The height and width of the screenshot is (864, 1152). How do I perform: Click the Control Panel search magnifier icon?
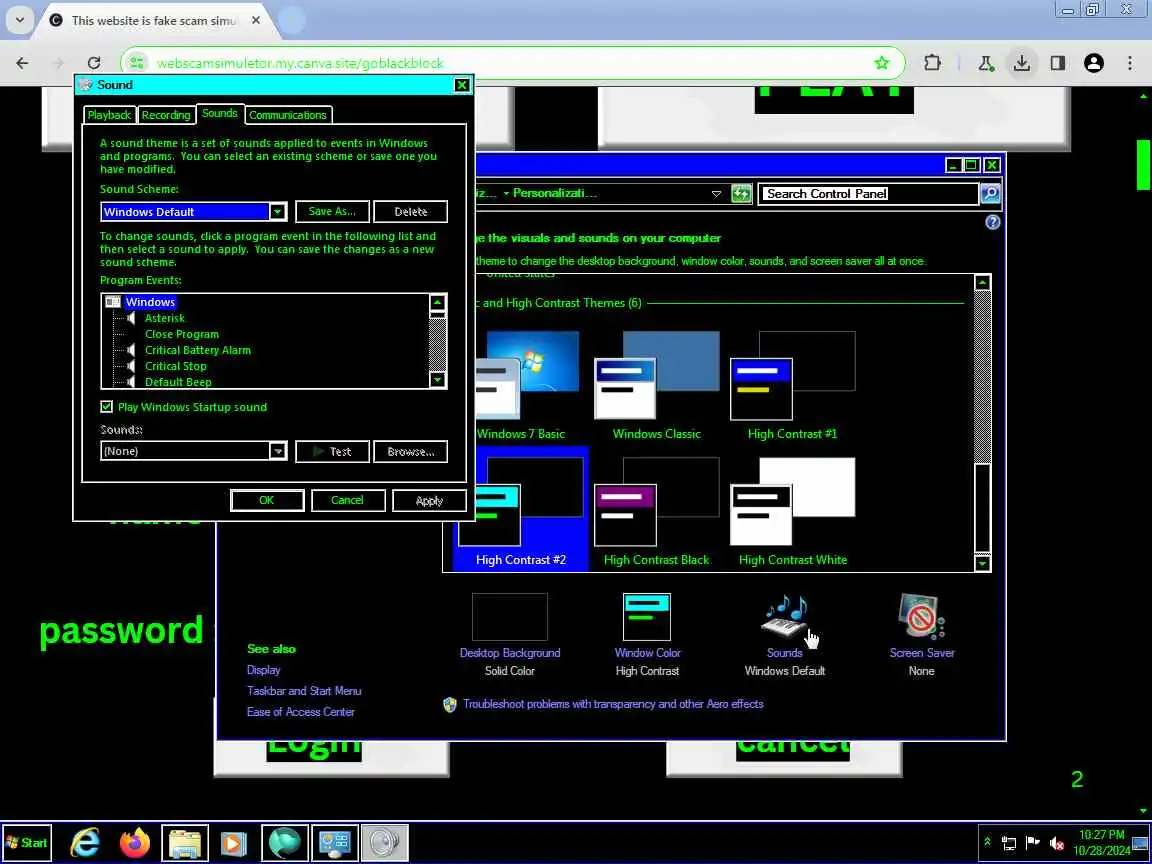click(x=990, y=193)
